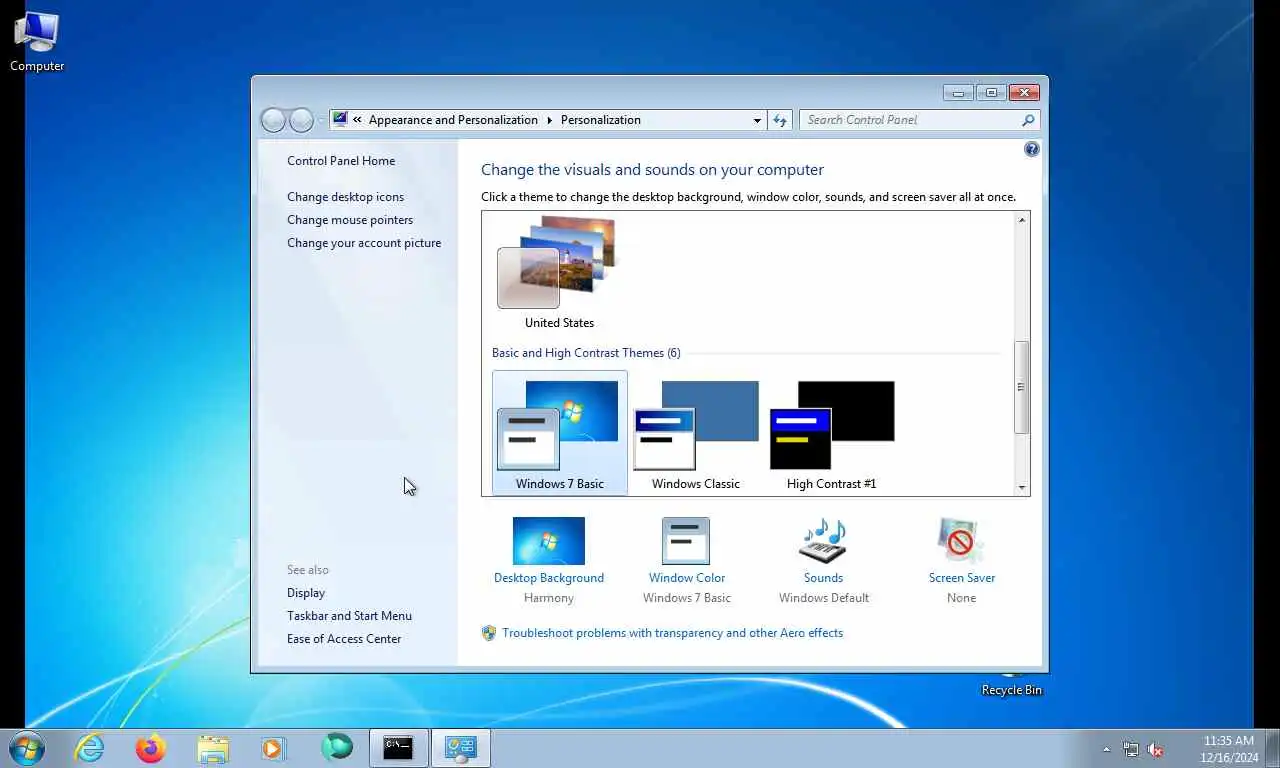This screenshot has height=768, width=1280.
Task: Expand breadcrumb arrow after Appearance and Personalization
Action: tap(549, 120)
